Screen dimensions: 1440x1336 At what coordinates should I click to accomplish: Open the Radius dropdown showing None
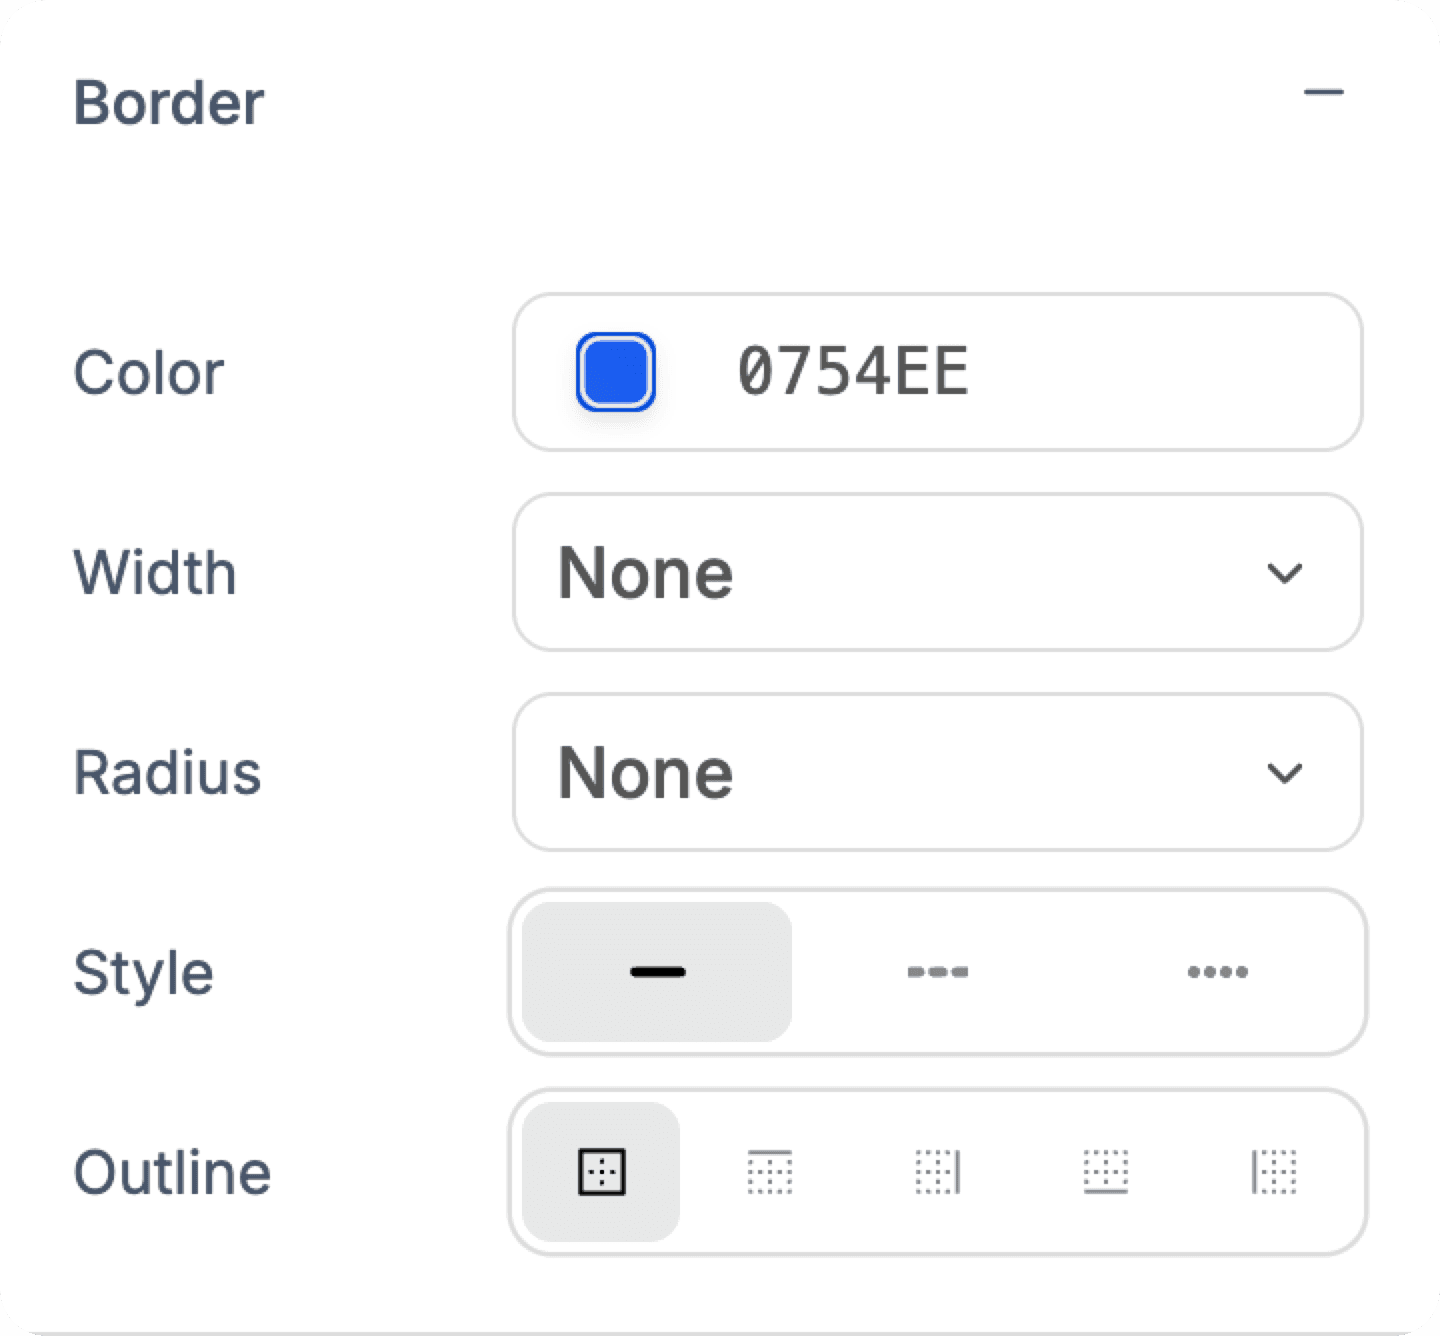click(936, 771)
